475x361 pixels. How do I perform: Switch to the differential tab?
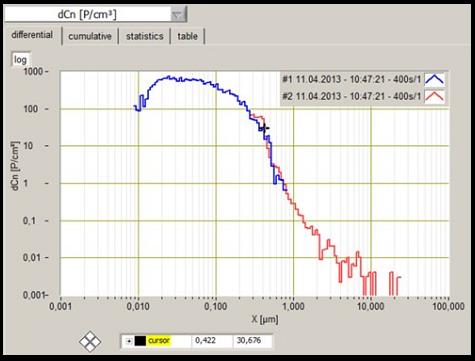(x=32, y=35)
